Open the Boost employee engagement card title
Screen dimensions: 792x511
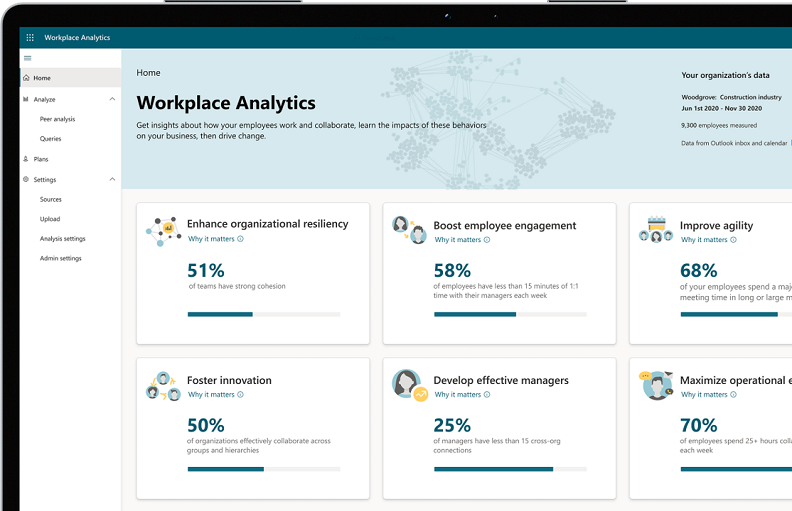click(505, 226)
